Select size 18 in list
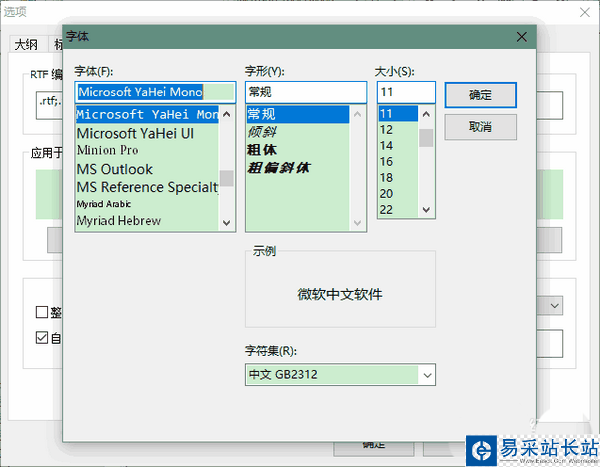Image resolution: width=600 pixels, height=467 pixels. (398, 178)
